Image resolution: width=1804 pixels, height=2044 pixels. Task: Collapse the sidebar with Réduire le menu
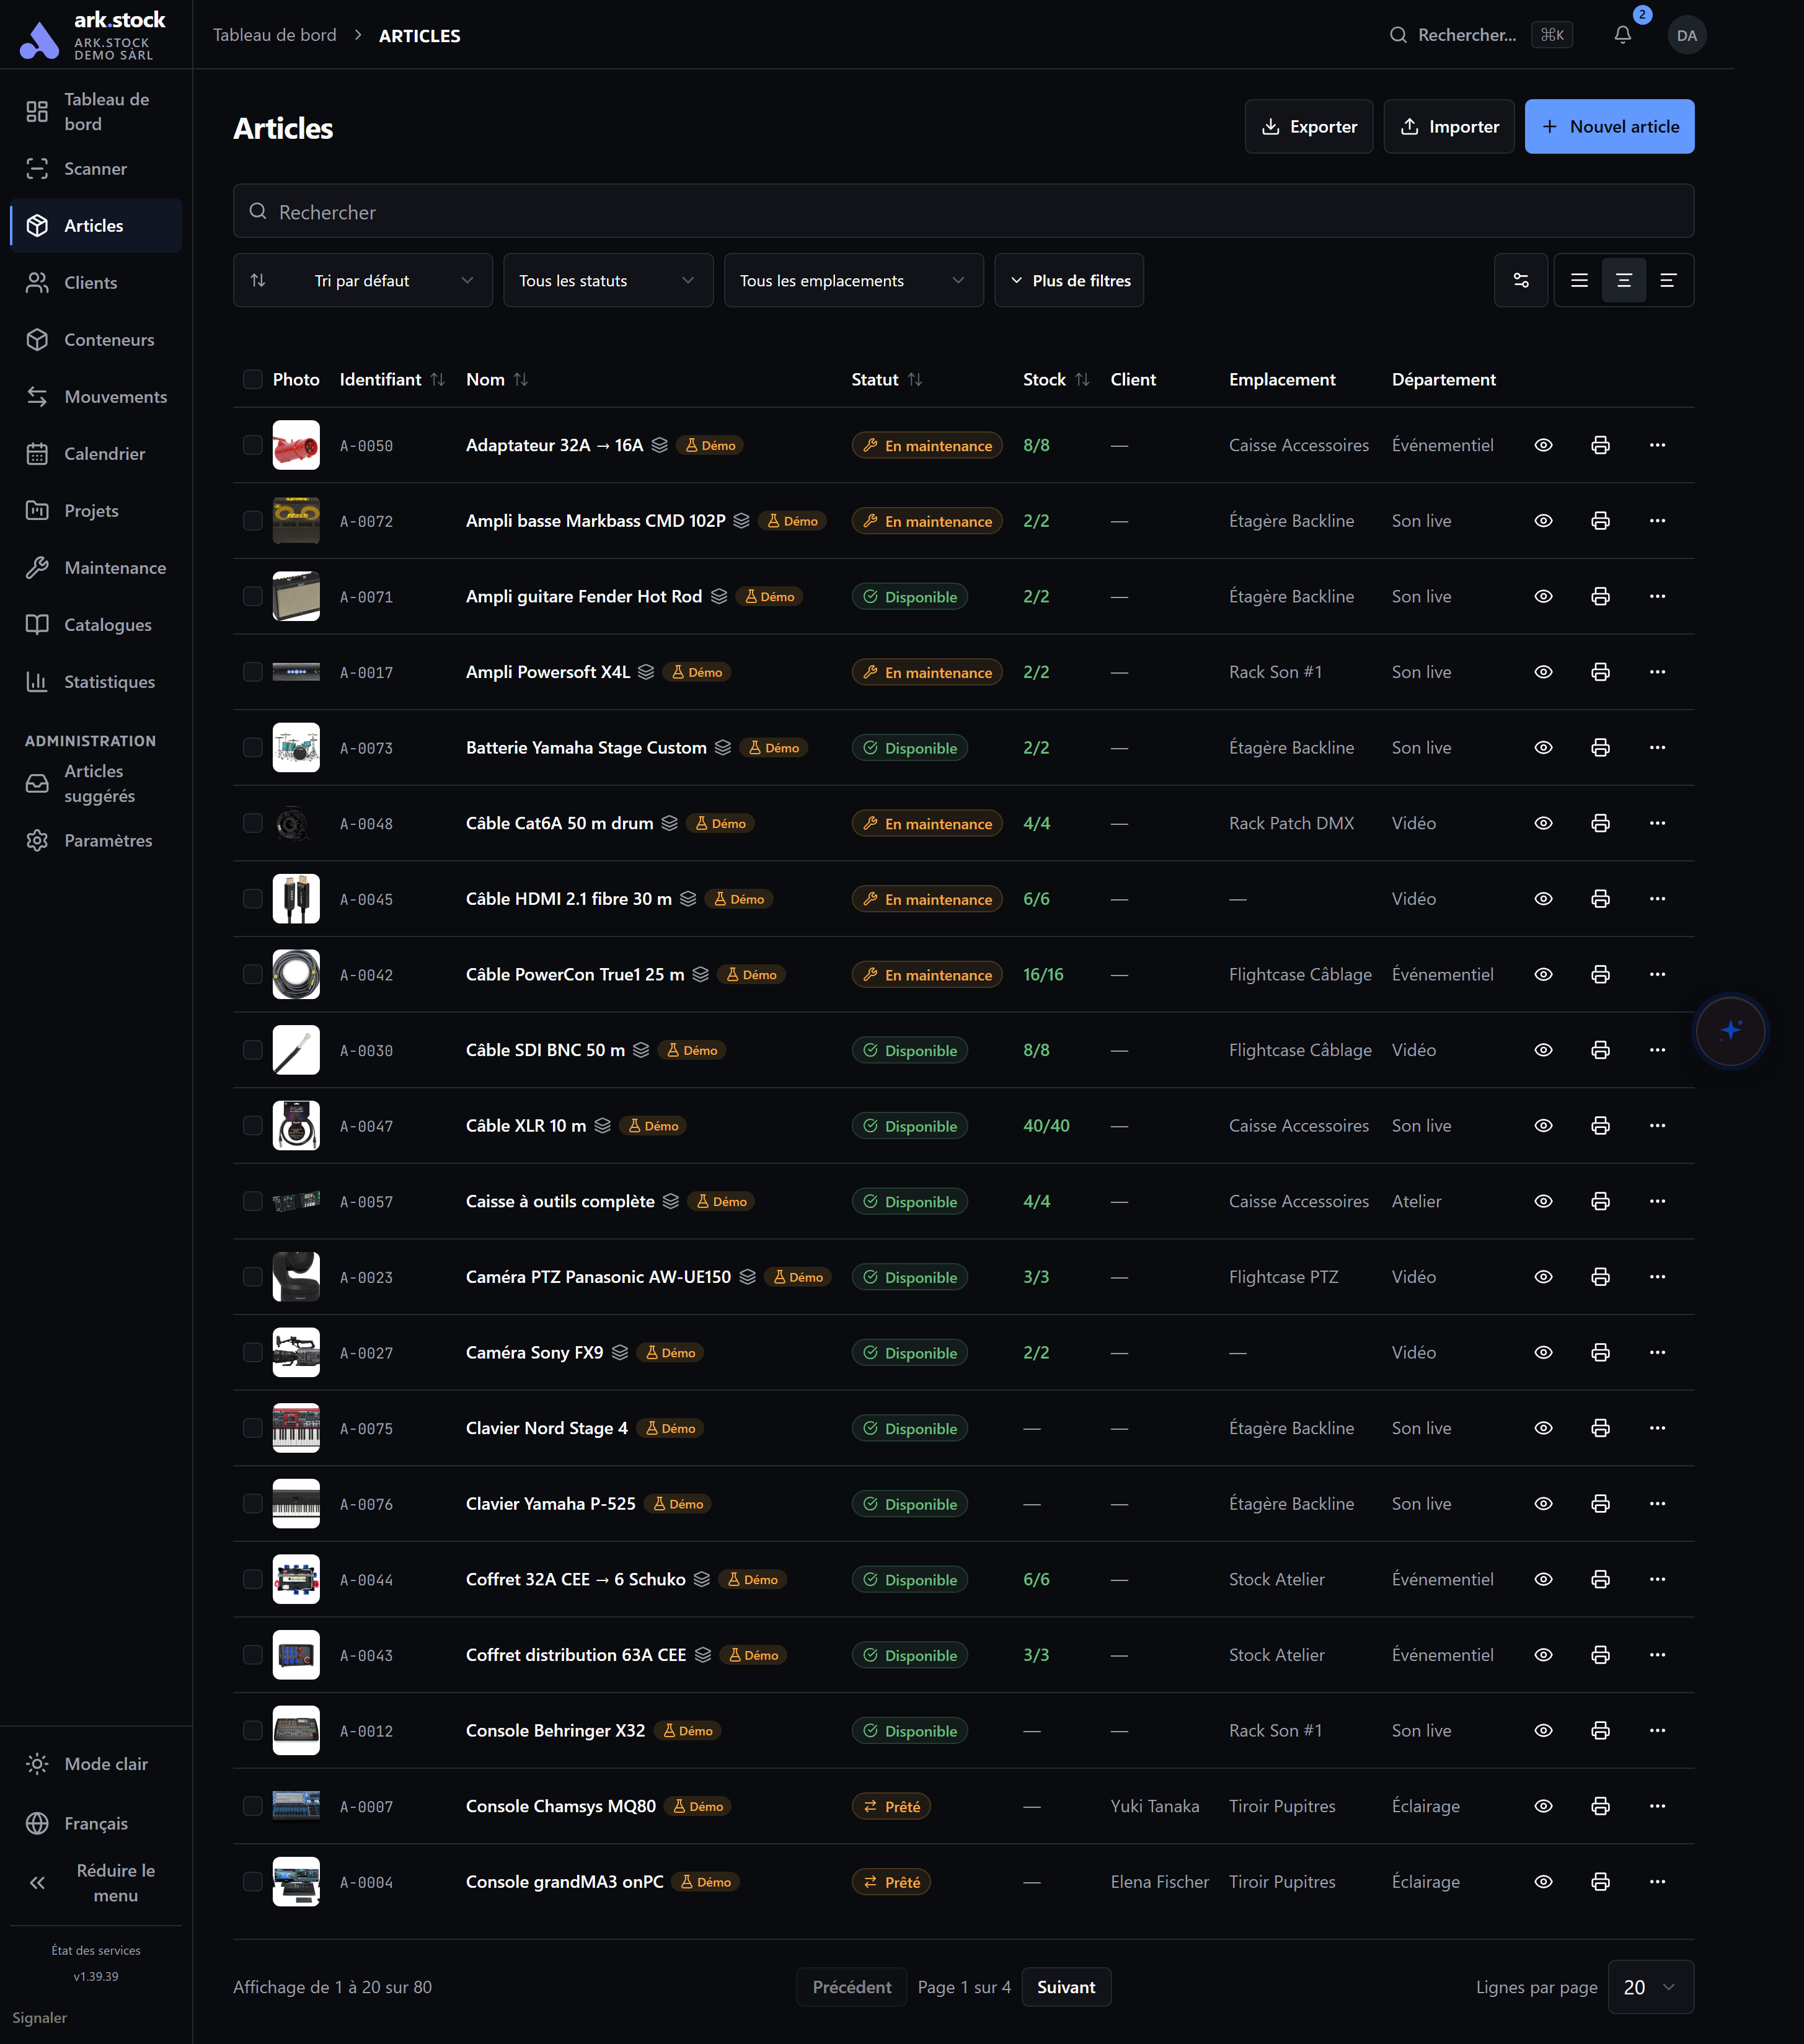tap(96, 1883)
